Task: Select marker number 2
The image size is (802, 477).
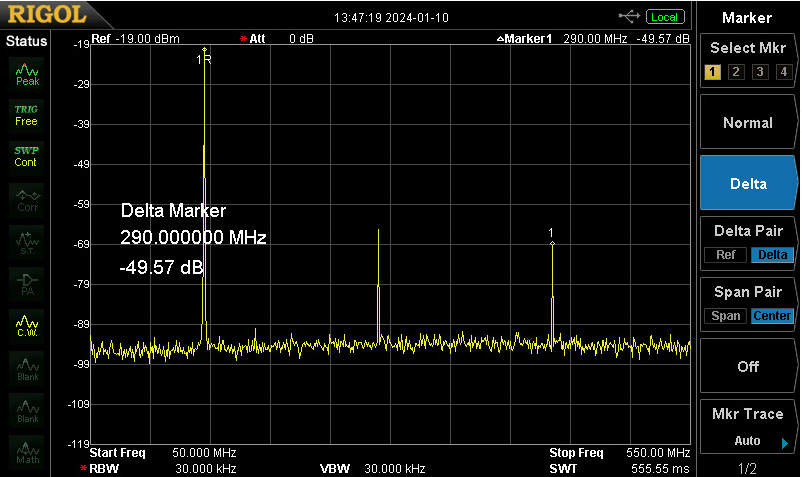Action: coord(736,72)
